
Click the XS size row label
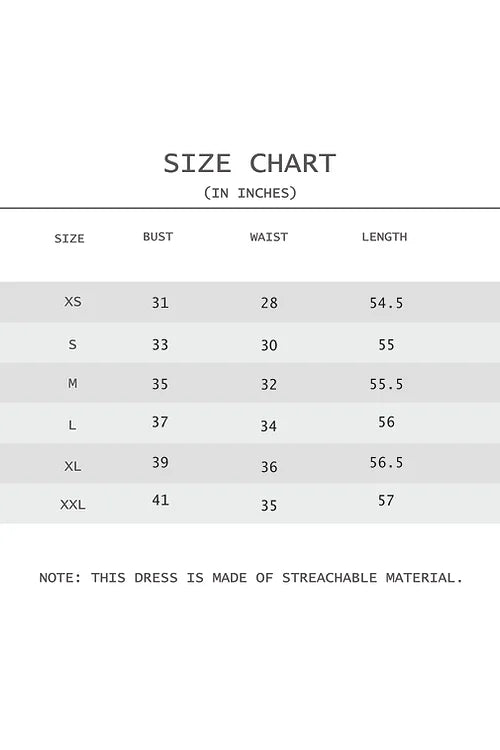point(73,302)
